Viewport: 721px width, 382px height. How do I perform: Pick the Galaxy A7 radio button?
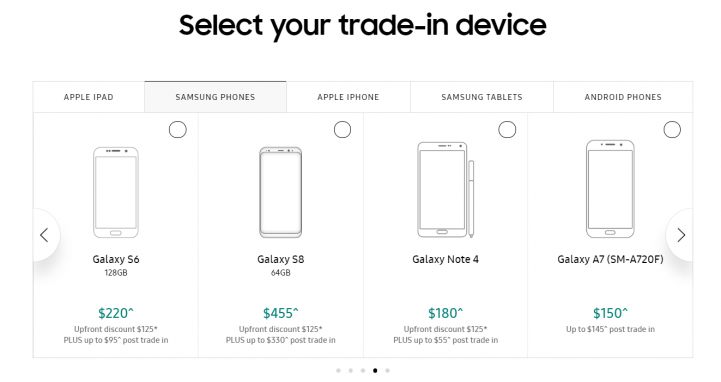pyautogui.click(x=672, y=130)
